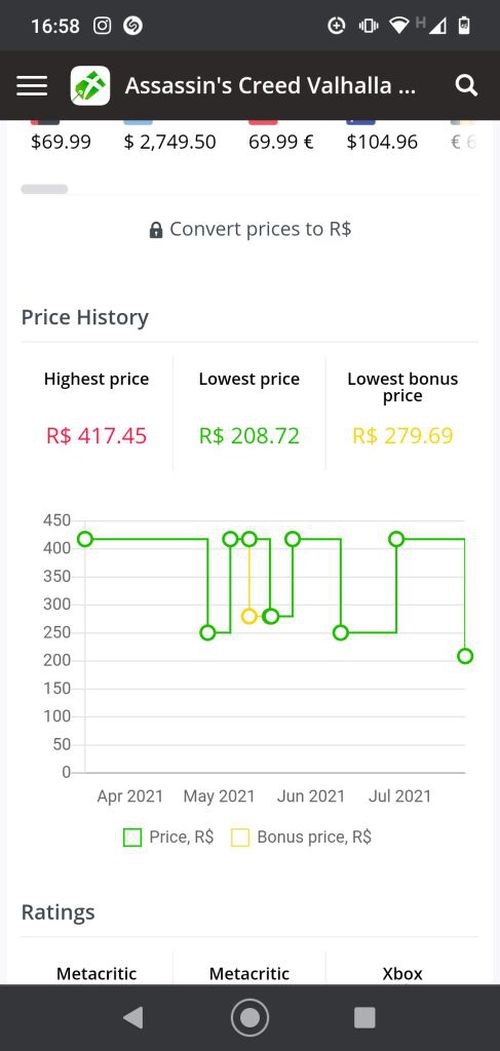Tap the Android home circle button
500x1051 pixels.
pos(250,1017)
